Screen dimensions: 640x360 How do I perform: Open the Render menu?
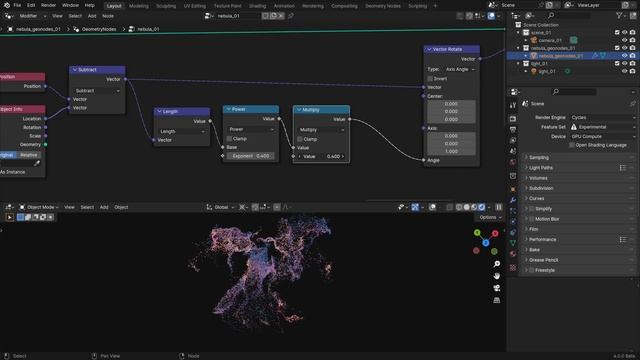[48, 5]
